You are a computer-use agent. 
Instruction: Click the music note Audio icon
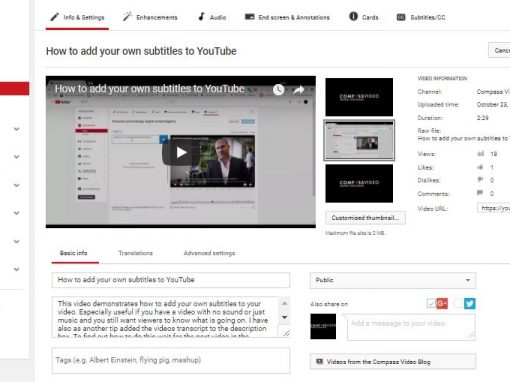[201, 17]
